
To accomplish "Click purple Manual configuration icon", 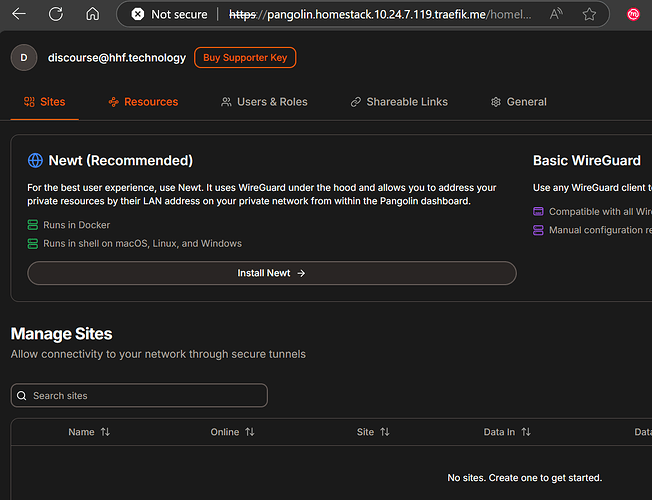I will [538, 230].
